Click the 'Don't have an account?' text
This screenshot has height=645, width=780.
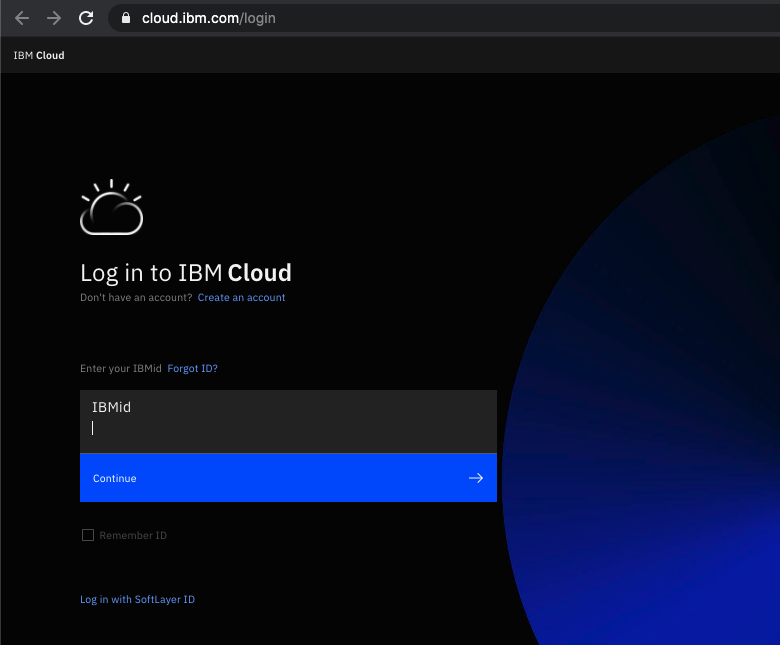[x=136, y=297]
